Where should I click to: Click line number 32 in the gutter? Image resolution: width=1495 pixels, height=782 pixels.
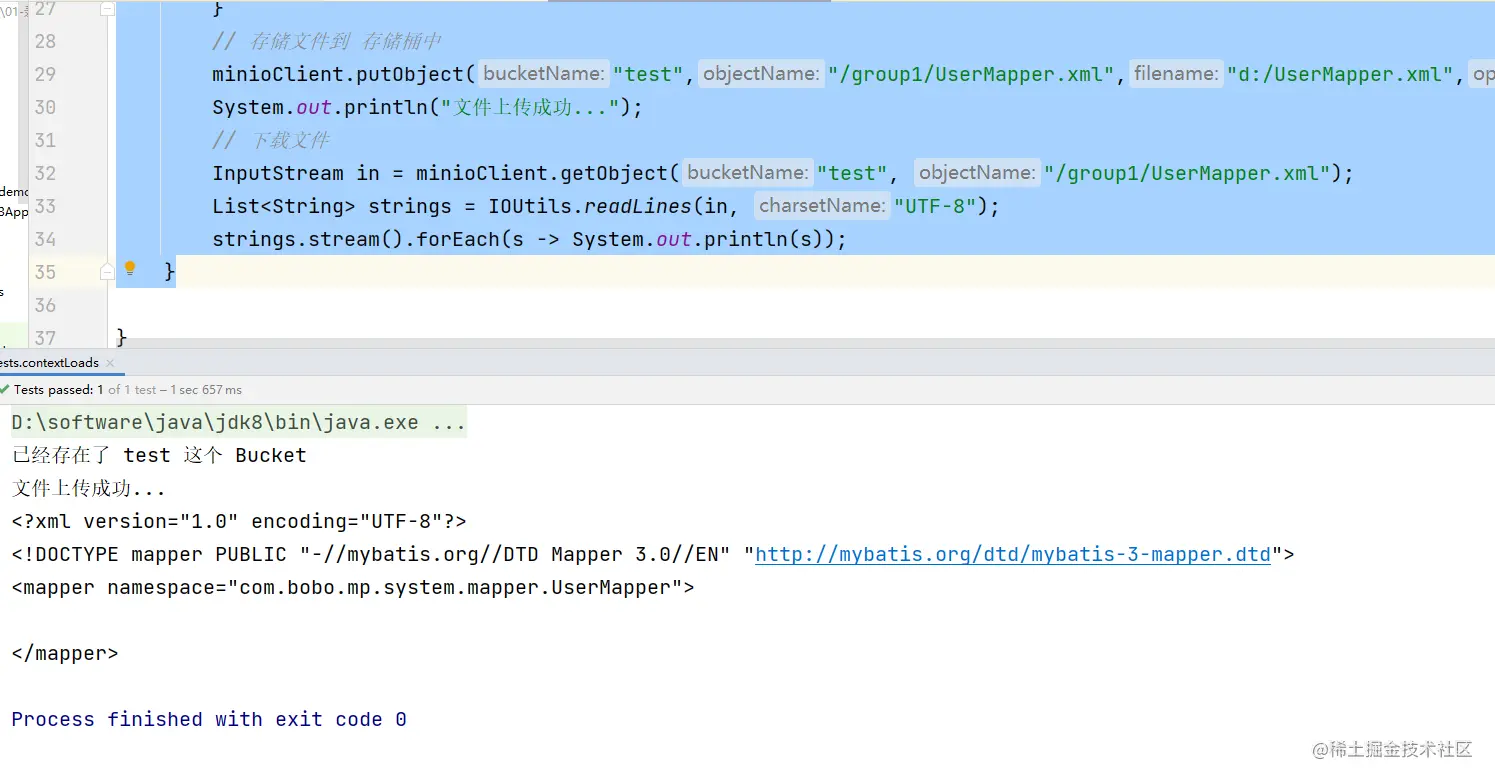[45, 173]
